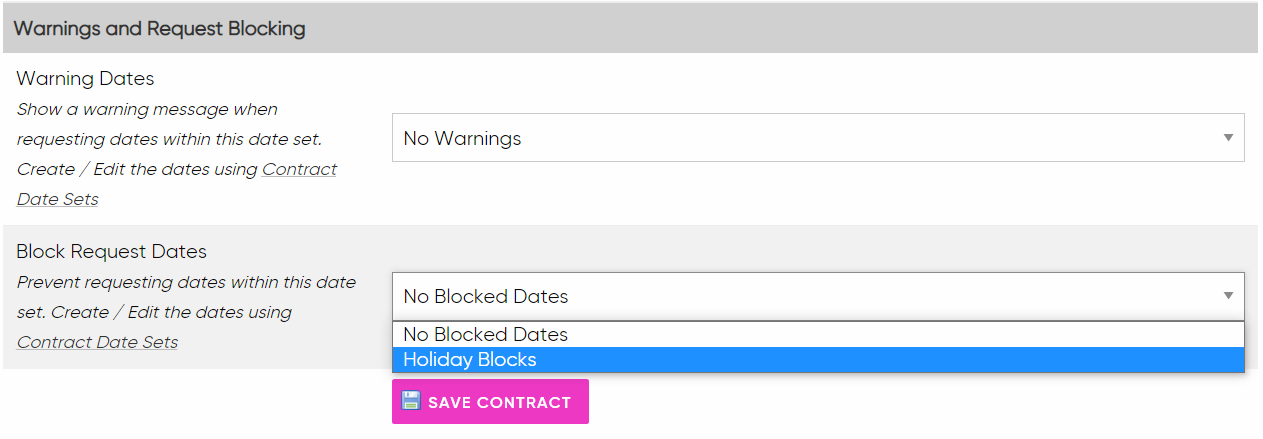Image resolution: width=1263 pixels, height=439 pixels.
Task: Click the Warnings and Request Blocking header
Action: tap(160, 29)
